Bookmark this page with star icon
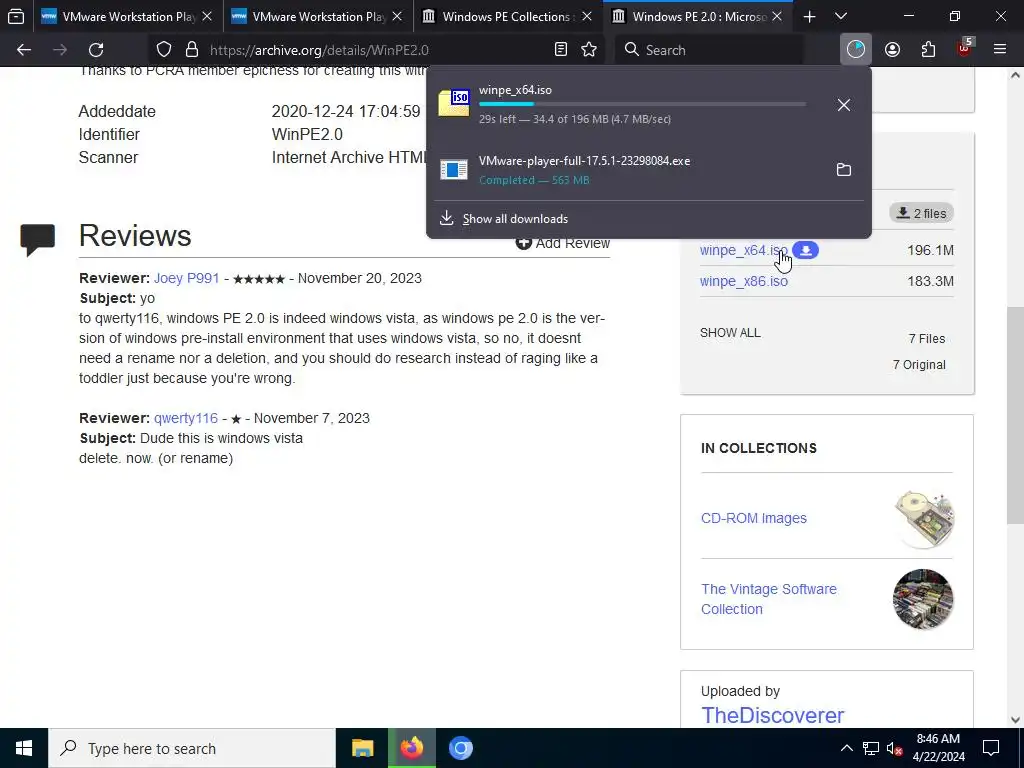 pos(589,50)
